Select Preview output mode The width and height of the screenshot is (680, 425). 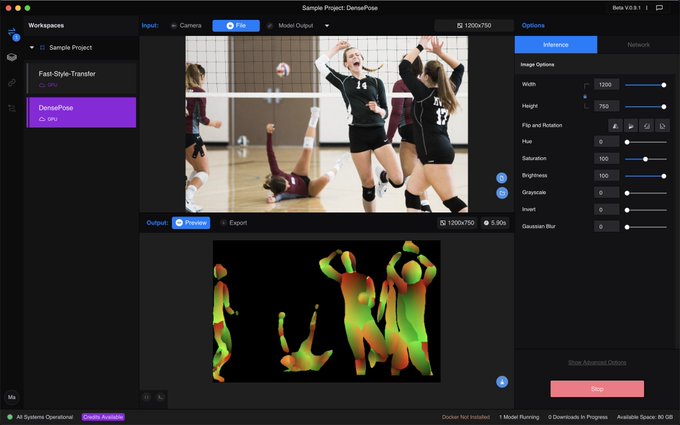pos(191,223)
